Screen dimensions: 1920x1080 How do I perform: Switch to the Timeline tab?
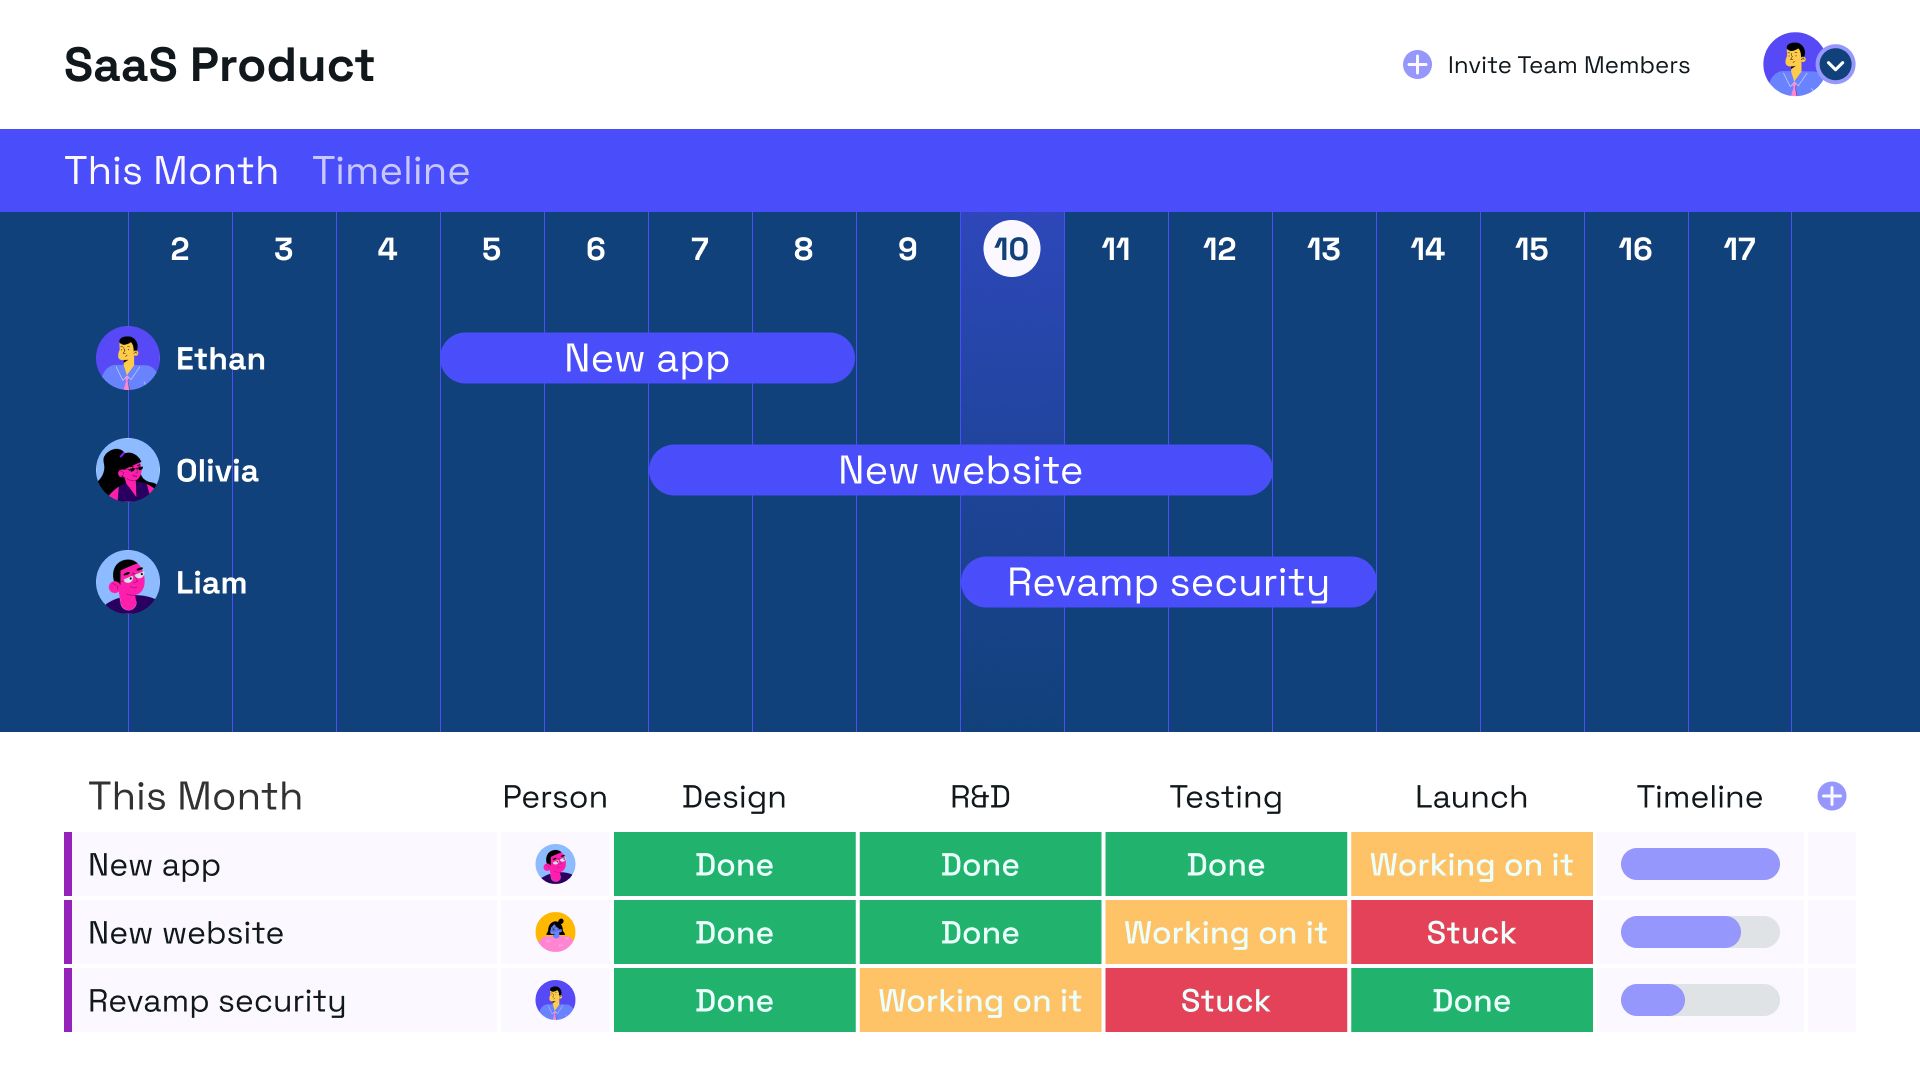(x=391, y=171)
